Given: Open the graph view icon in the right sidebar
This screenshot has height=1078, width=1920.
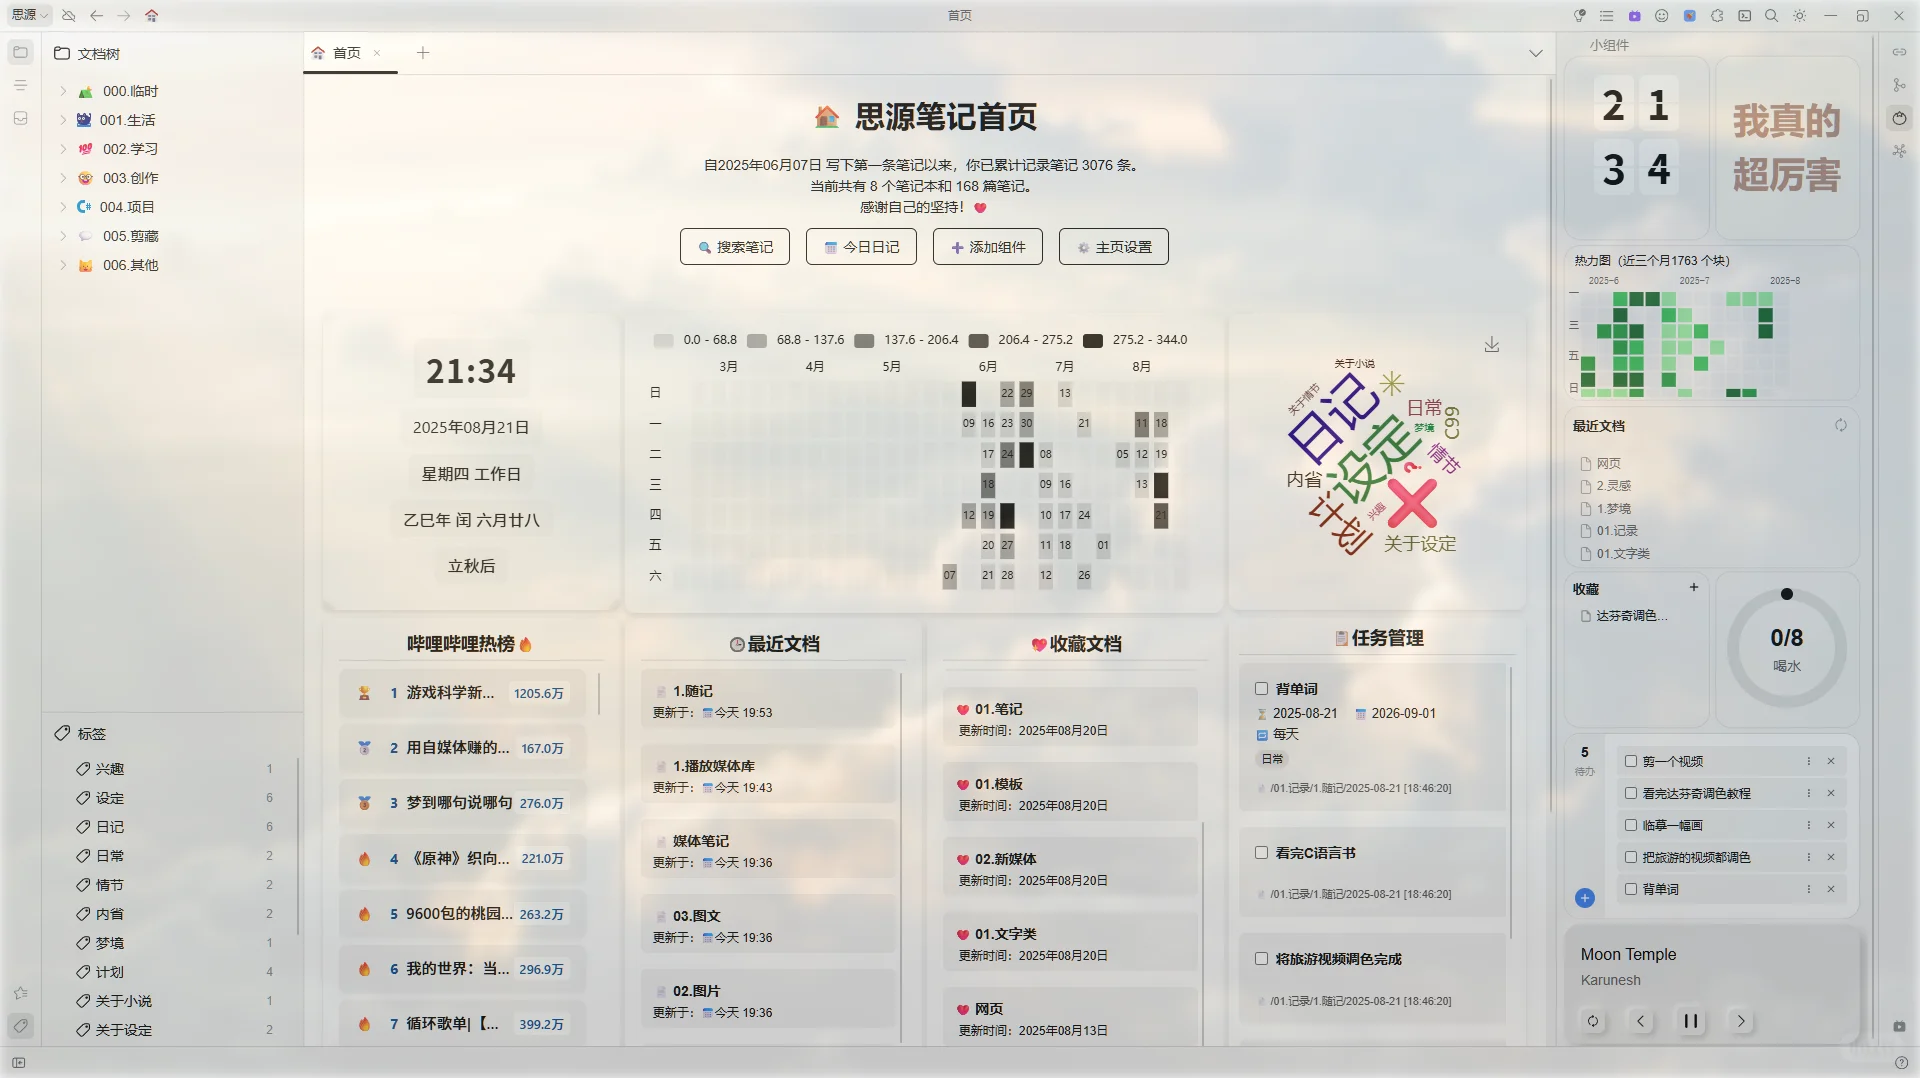Looking at the screenshot, I should click(x=1899, y=86).
